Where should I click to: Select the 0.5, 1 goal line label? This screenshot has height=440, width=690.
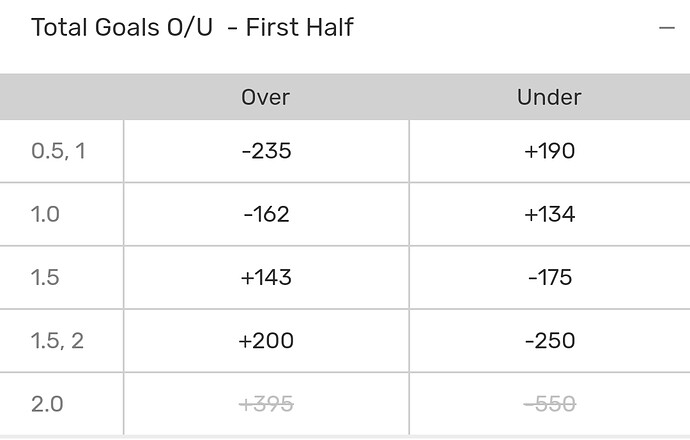tap(58, 151)
